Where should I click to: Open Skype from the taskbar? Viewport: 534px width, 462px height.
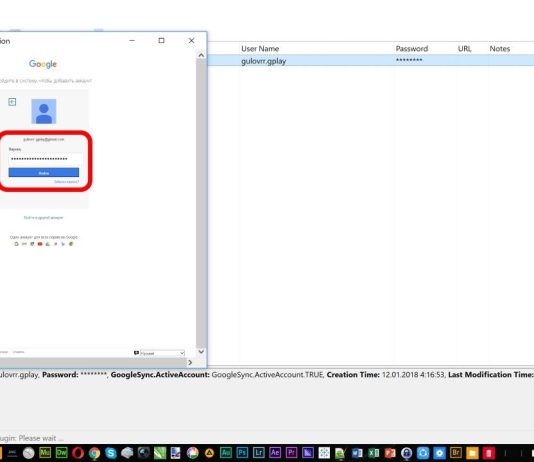pyautogui.click(x=111, y=453)
